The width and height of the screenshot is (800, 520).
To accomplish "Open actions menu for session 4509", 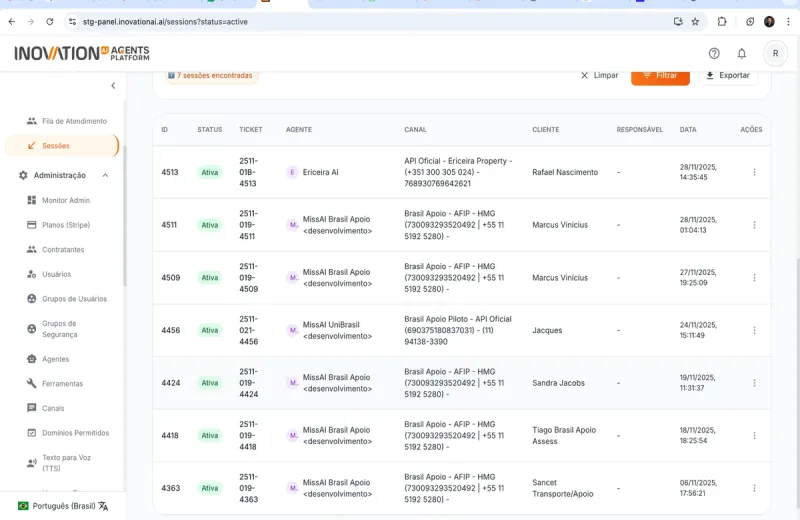I will pos(754,278).
